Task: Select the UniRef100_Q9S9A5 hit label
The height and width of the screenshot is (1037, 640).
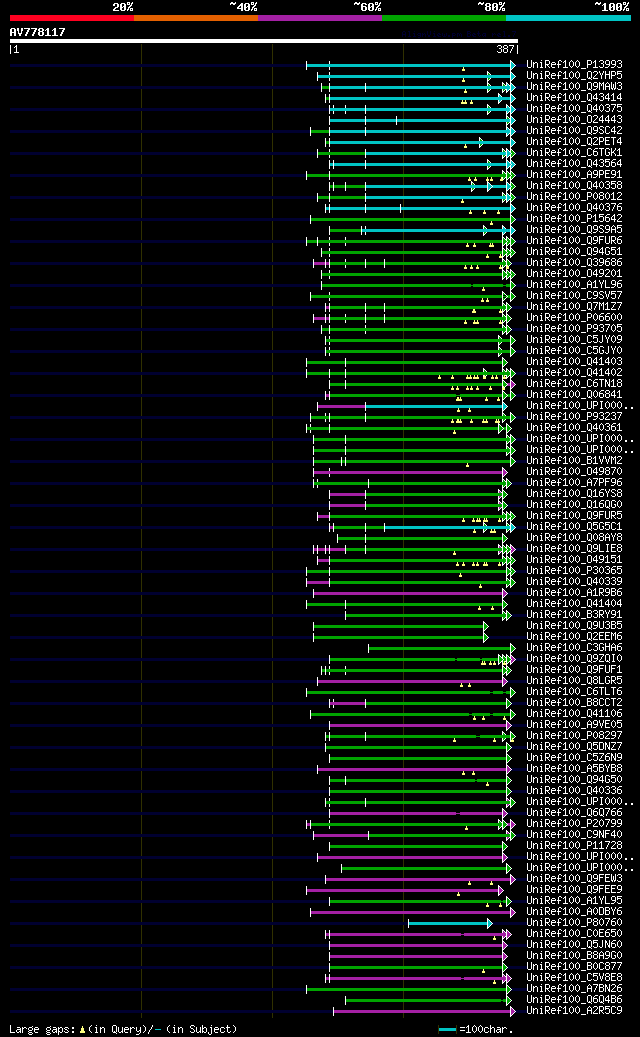Action: pyautogui.click(x=575, y=229)
